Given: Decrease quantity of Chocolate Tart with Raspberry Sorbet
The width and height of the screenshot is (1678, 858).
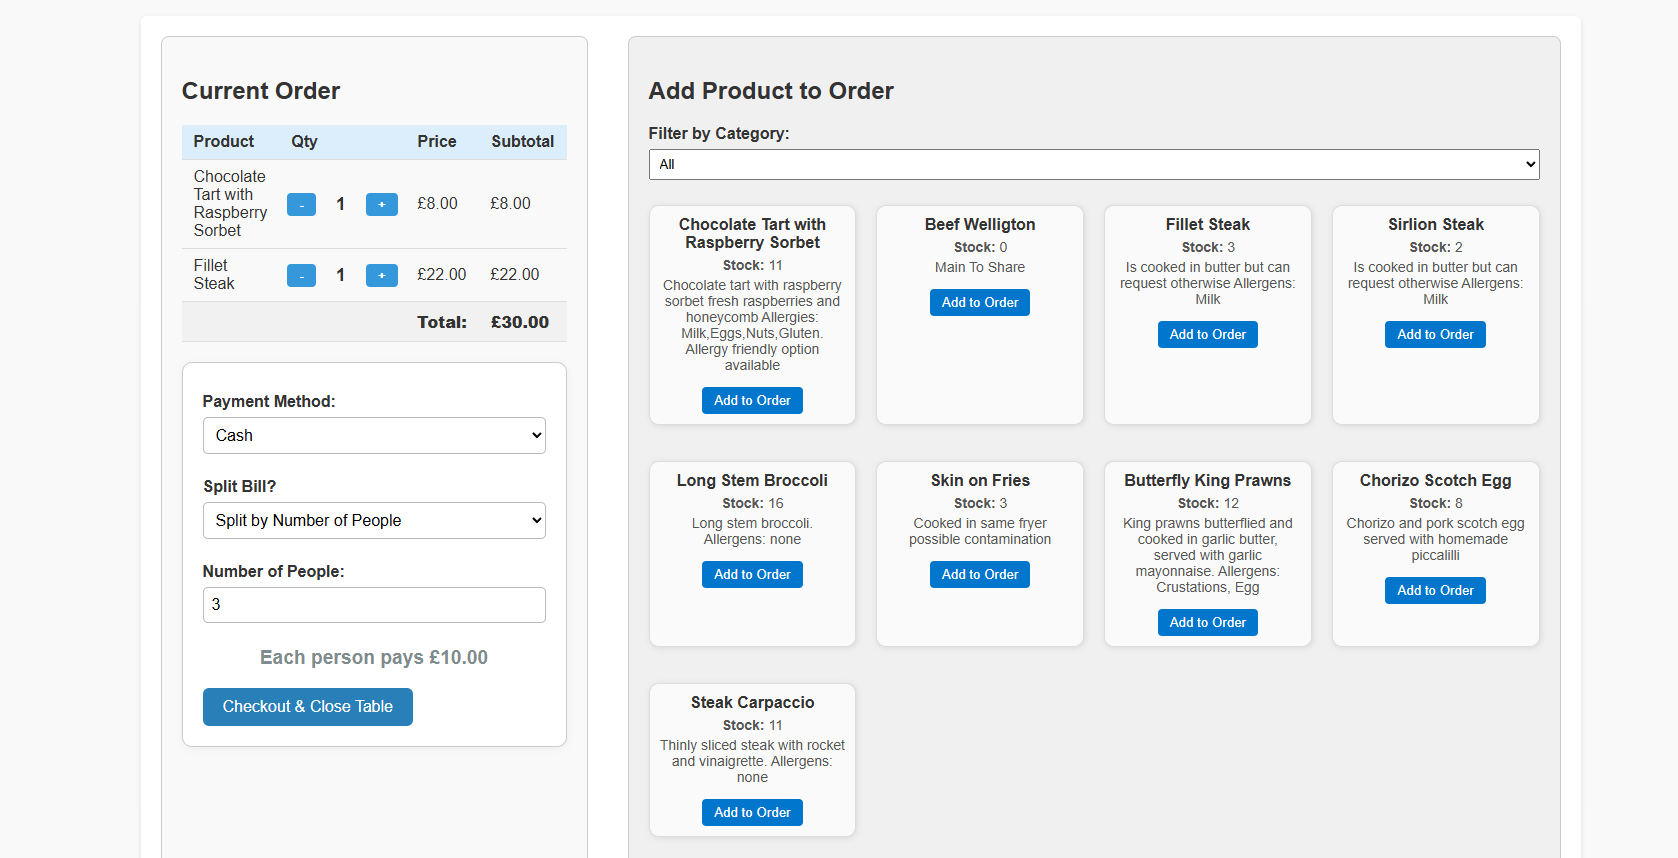Looking at the screenshot, I should 301,204.
